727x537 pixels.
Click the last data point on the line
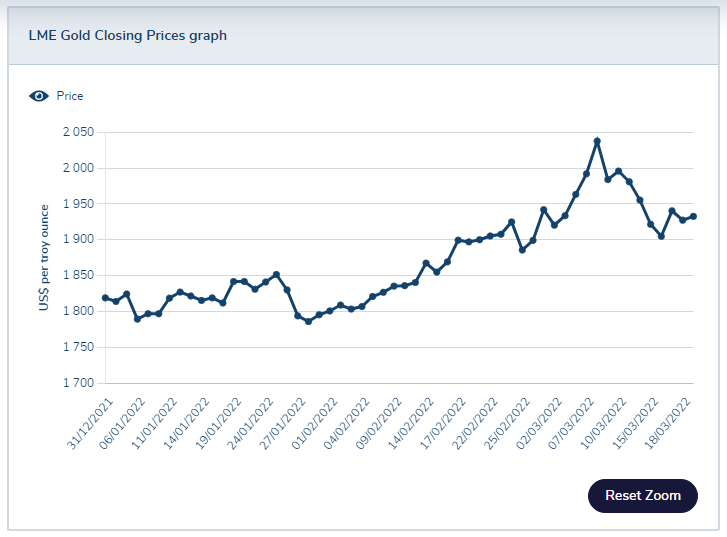click(693, 216)
